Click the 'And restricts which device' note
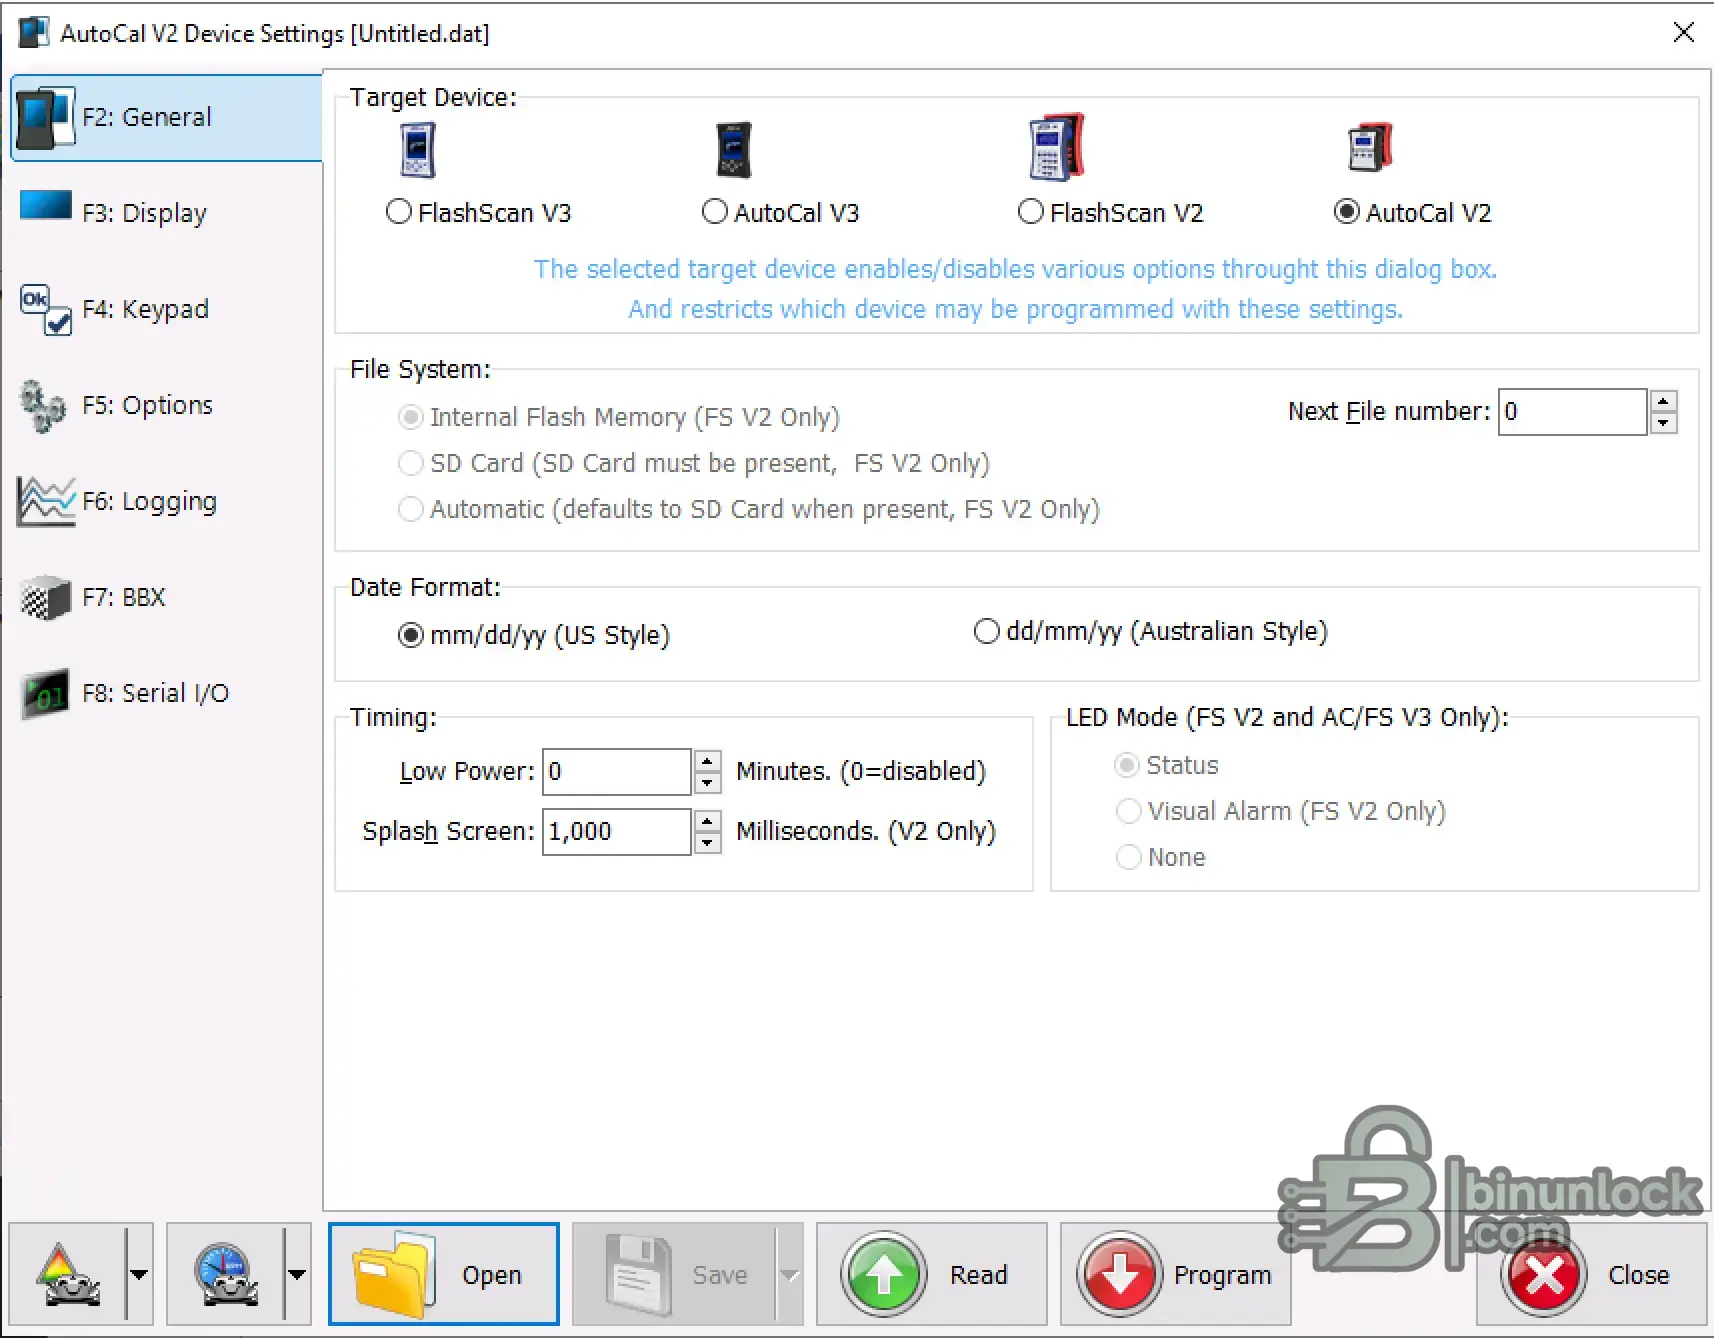This screenshot has width=1714, height=1338. (x=1015, y=309)
